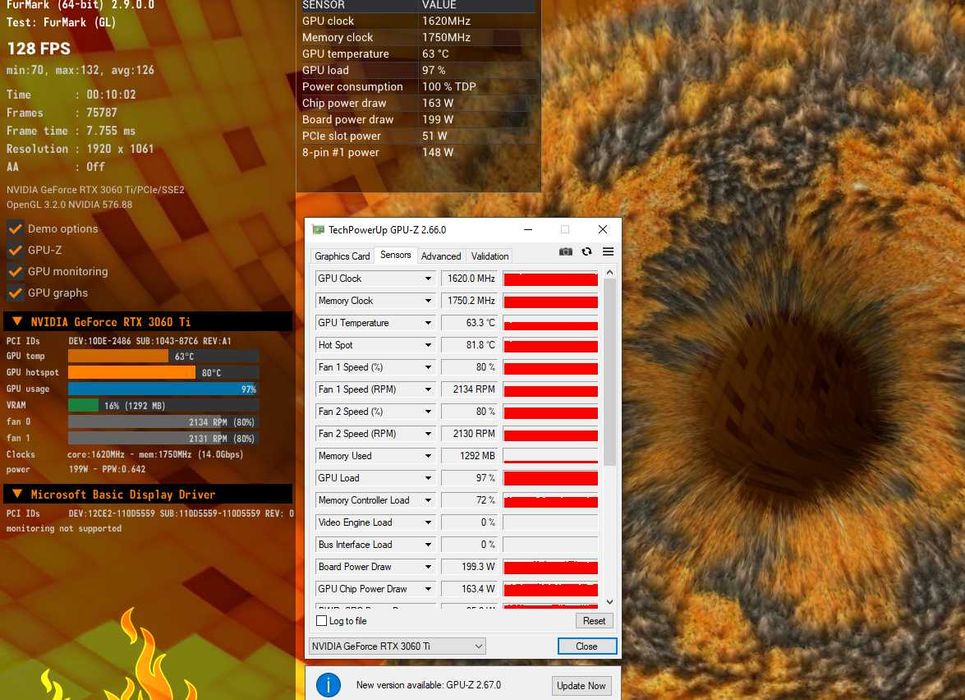Open the GPU Chip Power Draw dropdown

coord(428,589)
